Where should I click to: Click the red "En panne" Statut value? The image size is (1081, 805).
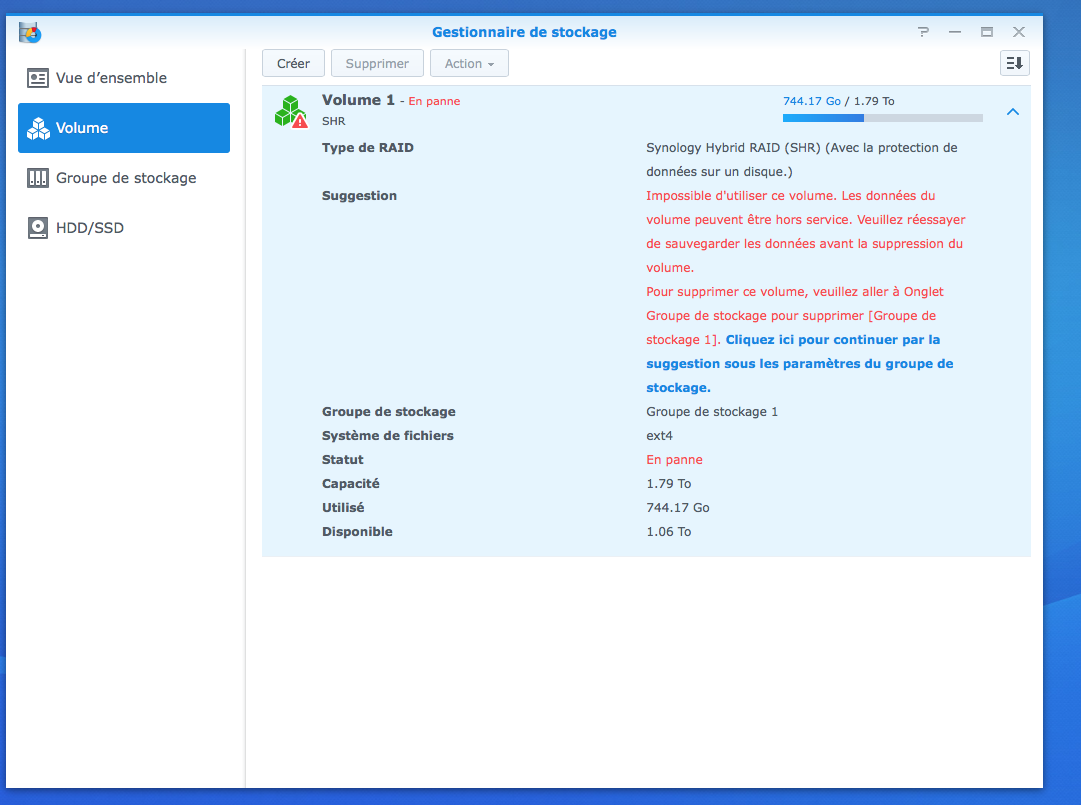[x=674, y=460]
